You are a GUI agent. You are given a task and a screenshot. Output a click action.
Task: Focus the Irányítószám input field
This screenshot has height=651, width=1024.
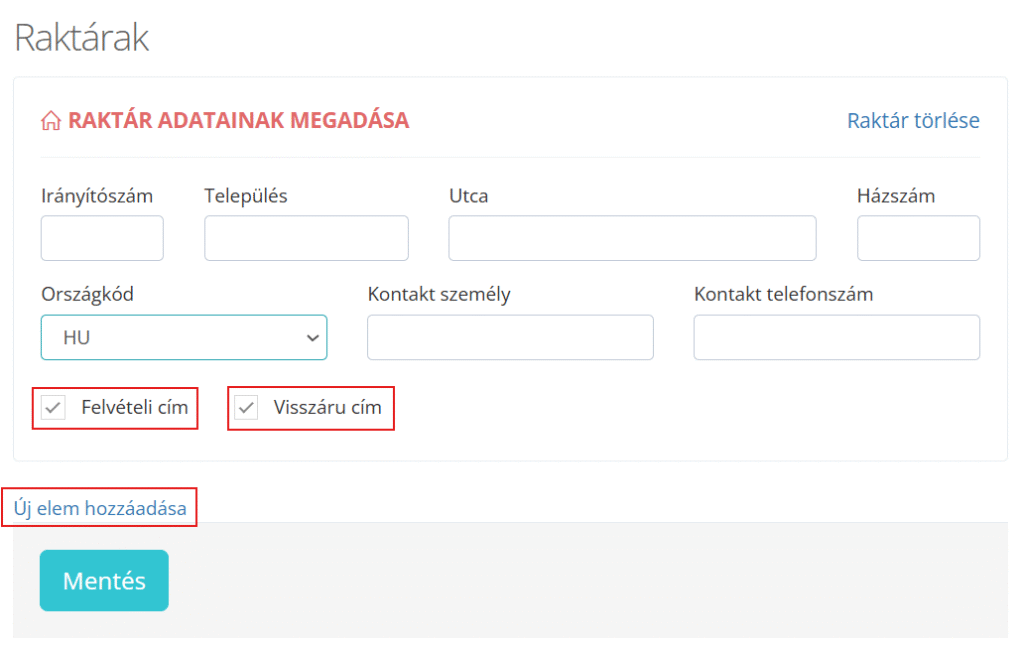coord(102,238)
